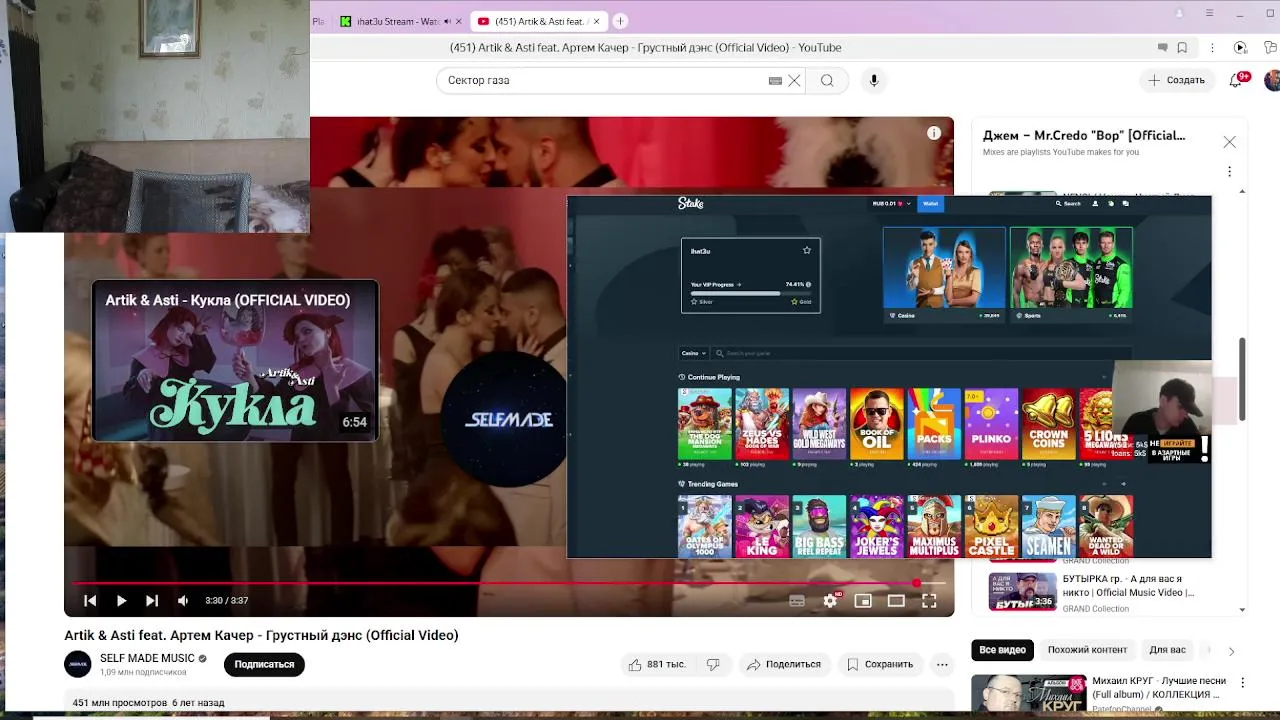The image size is (1280, 720).
Task: Click the media playback control icon in browser toolbar
Action: (x=1240, y=47)
